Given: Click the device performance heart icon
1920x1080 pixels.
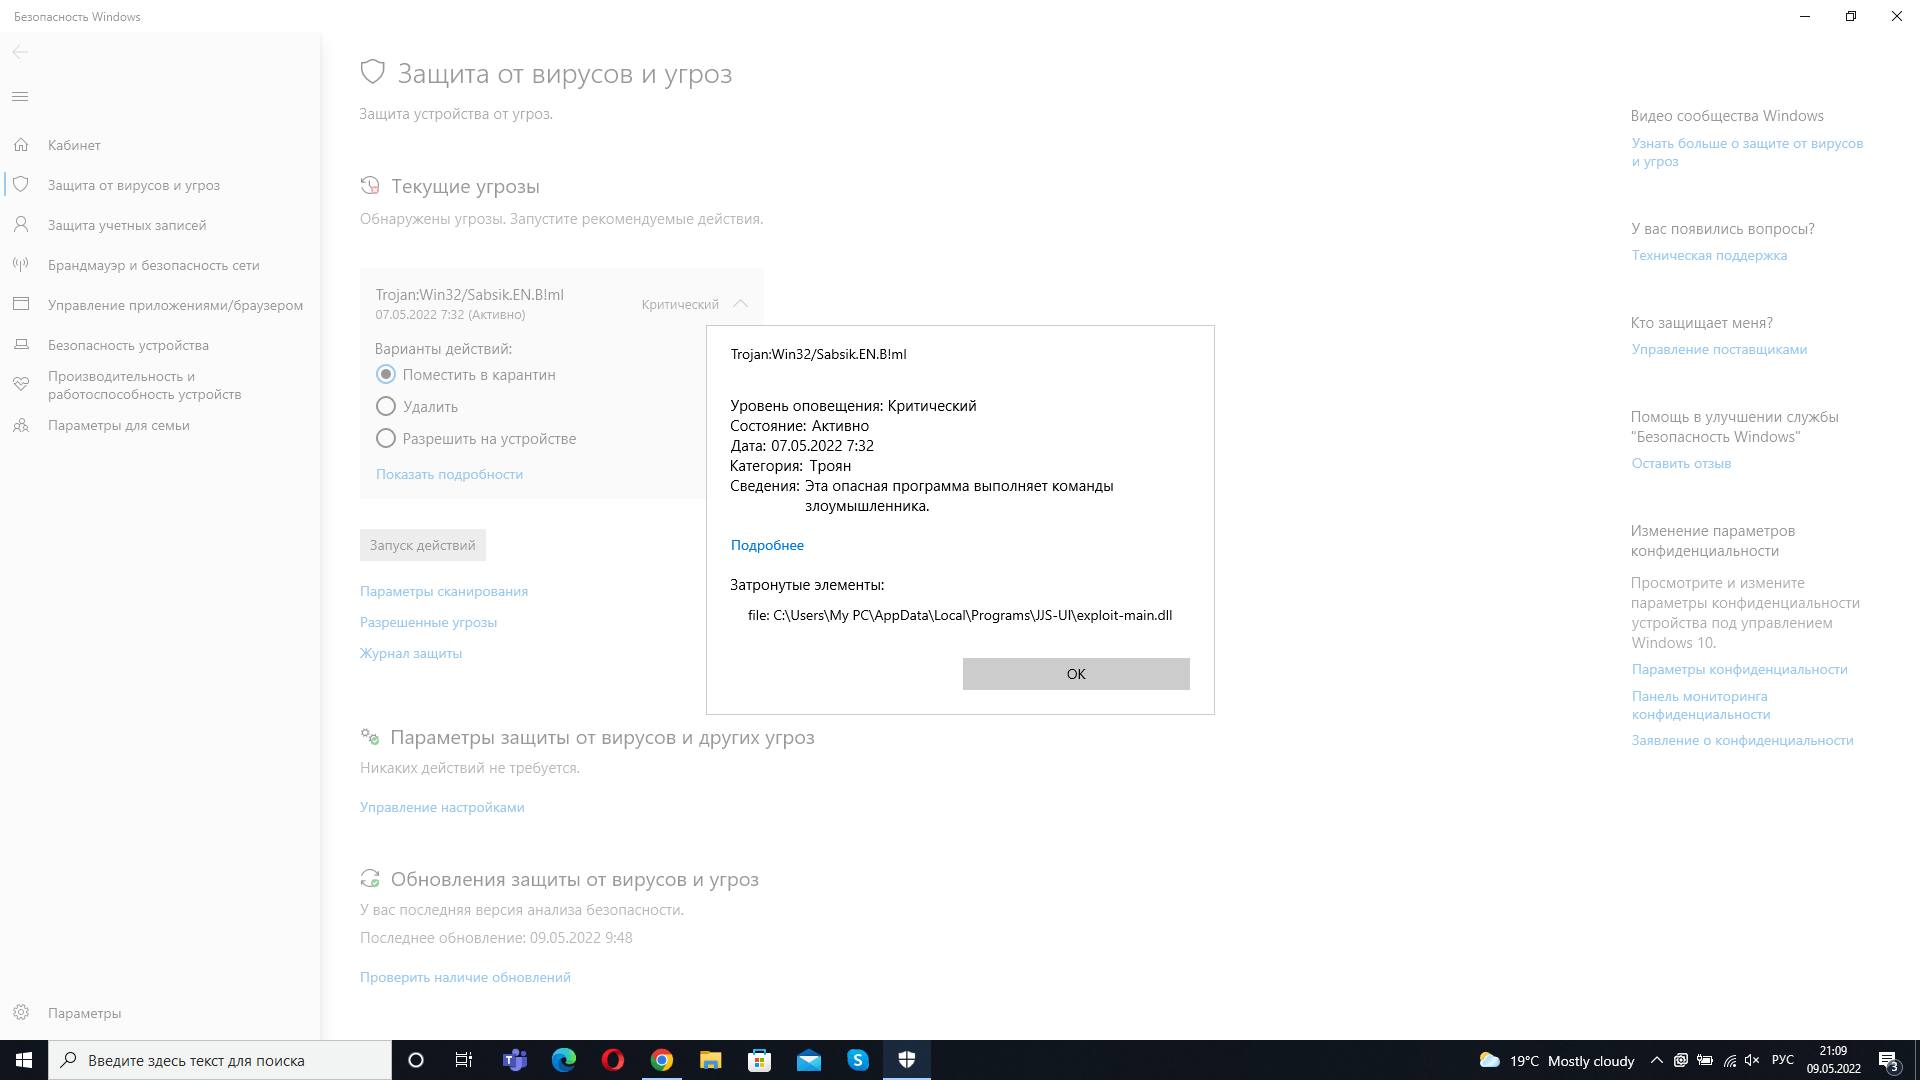Looking at the screenshot, I should (21, 384).
